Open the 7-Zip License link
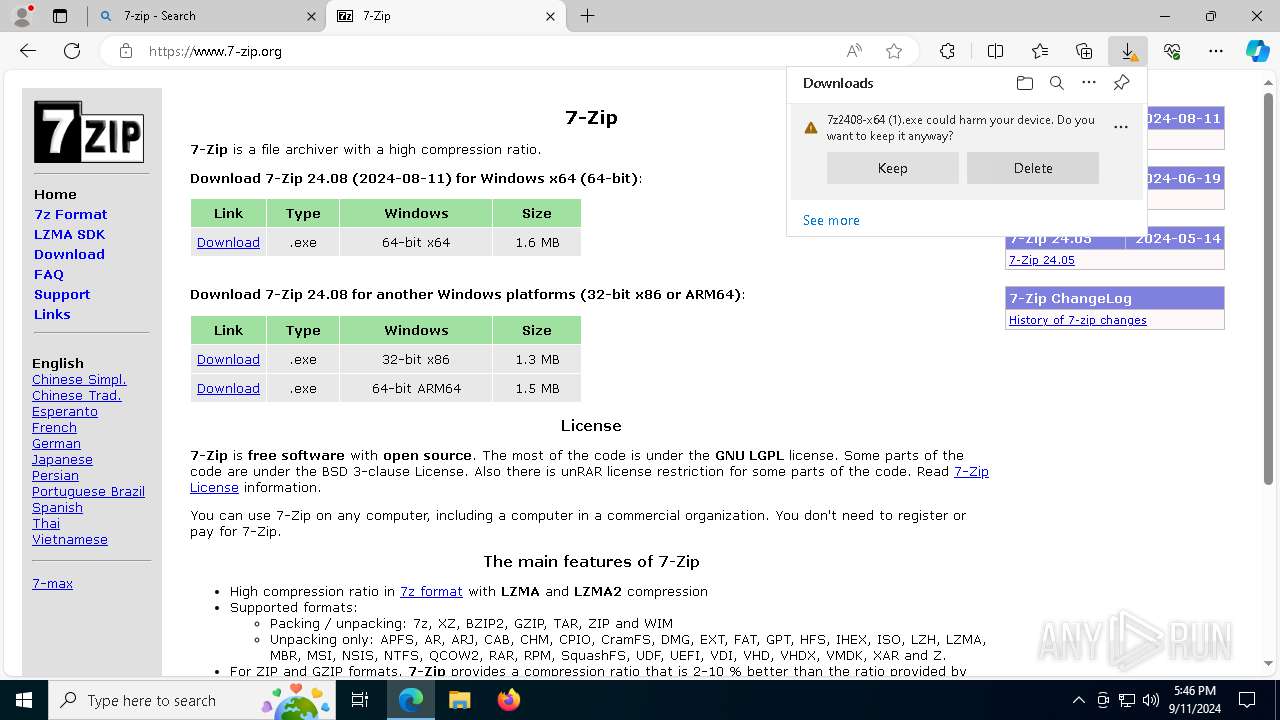This screenshot has width=1280, height=720. (x=971, y=471)
